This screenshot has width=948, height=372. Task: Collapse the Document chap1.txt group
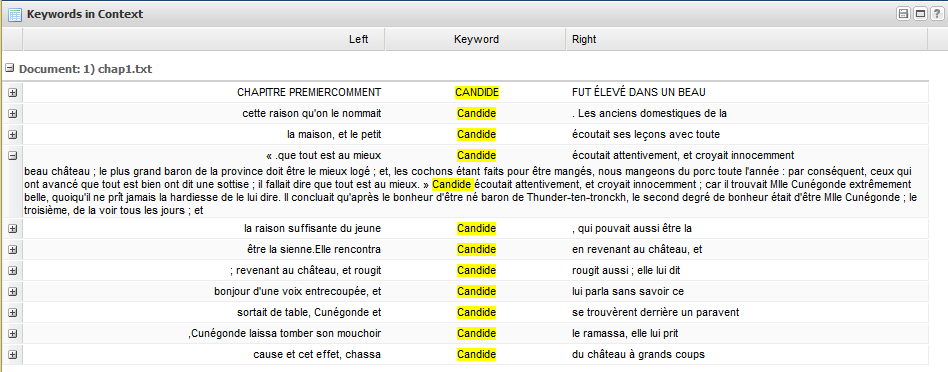point(9,69)
